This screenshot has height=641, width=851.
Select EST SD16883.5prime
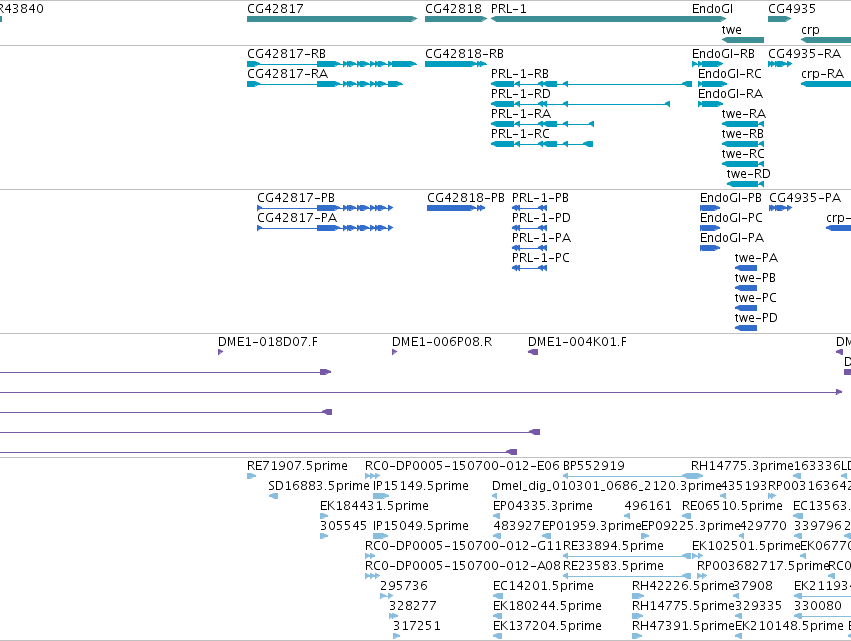(x=319, y=486)
